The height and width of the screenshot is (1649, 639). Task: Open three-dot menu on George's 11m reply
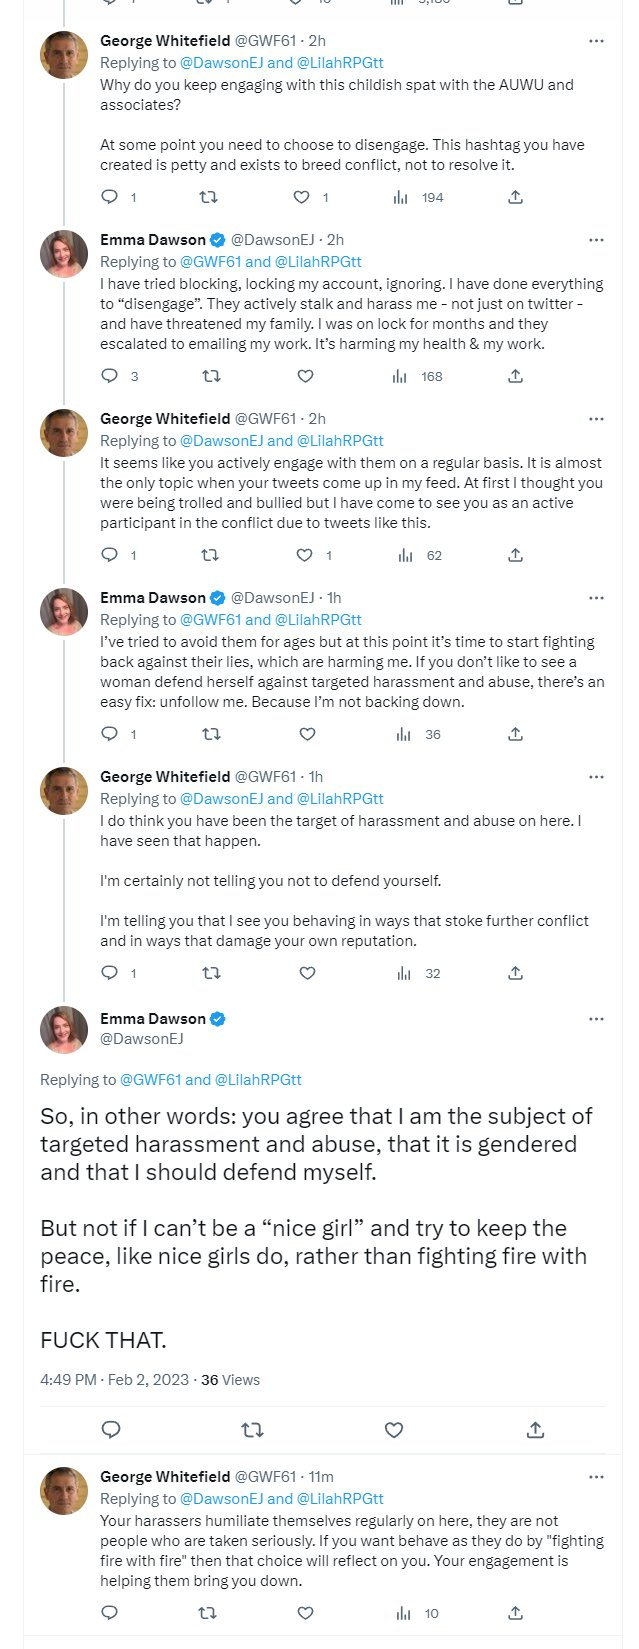(596, 1477)
